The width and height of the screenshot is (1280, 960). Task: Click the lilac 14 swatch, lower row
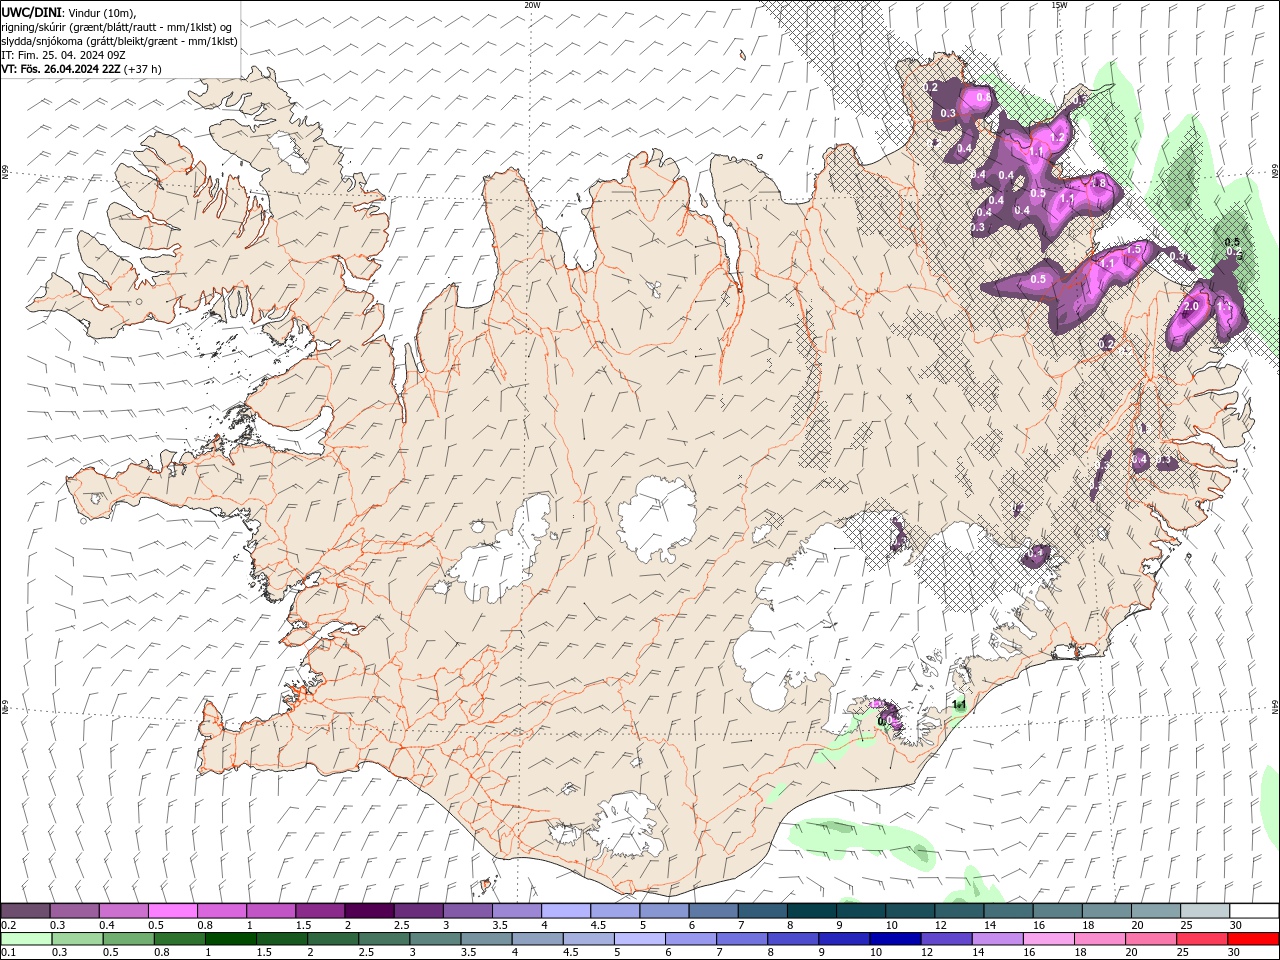point(998,939)
